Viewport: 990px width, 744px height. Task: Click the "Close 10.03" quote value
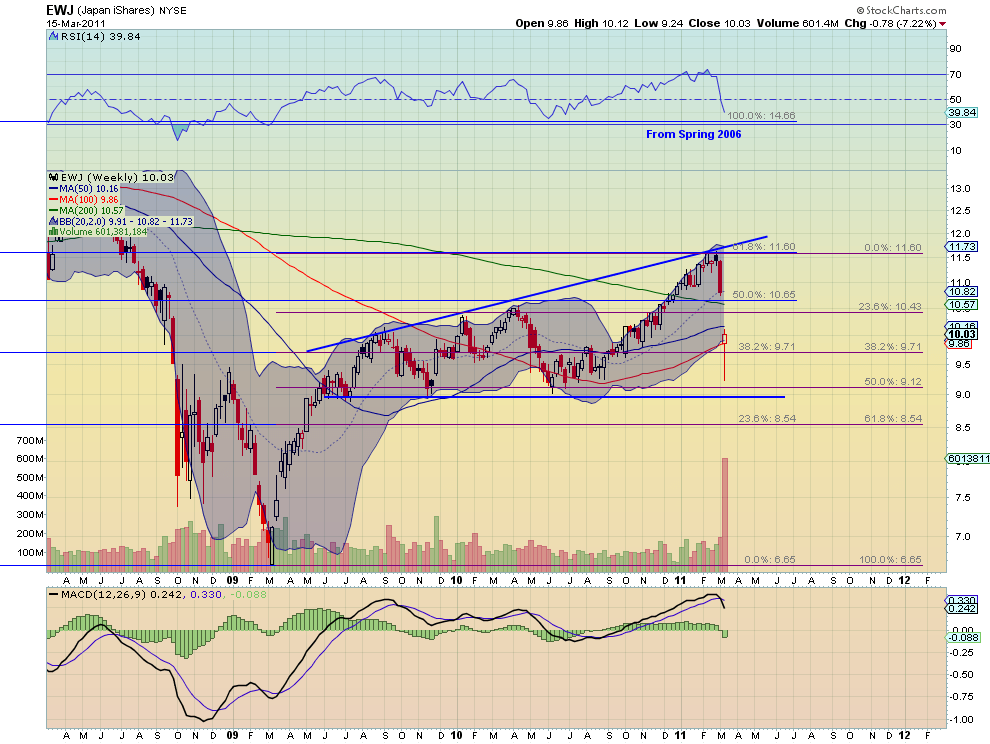719,23
